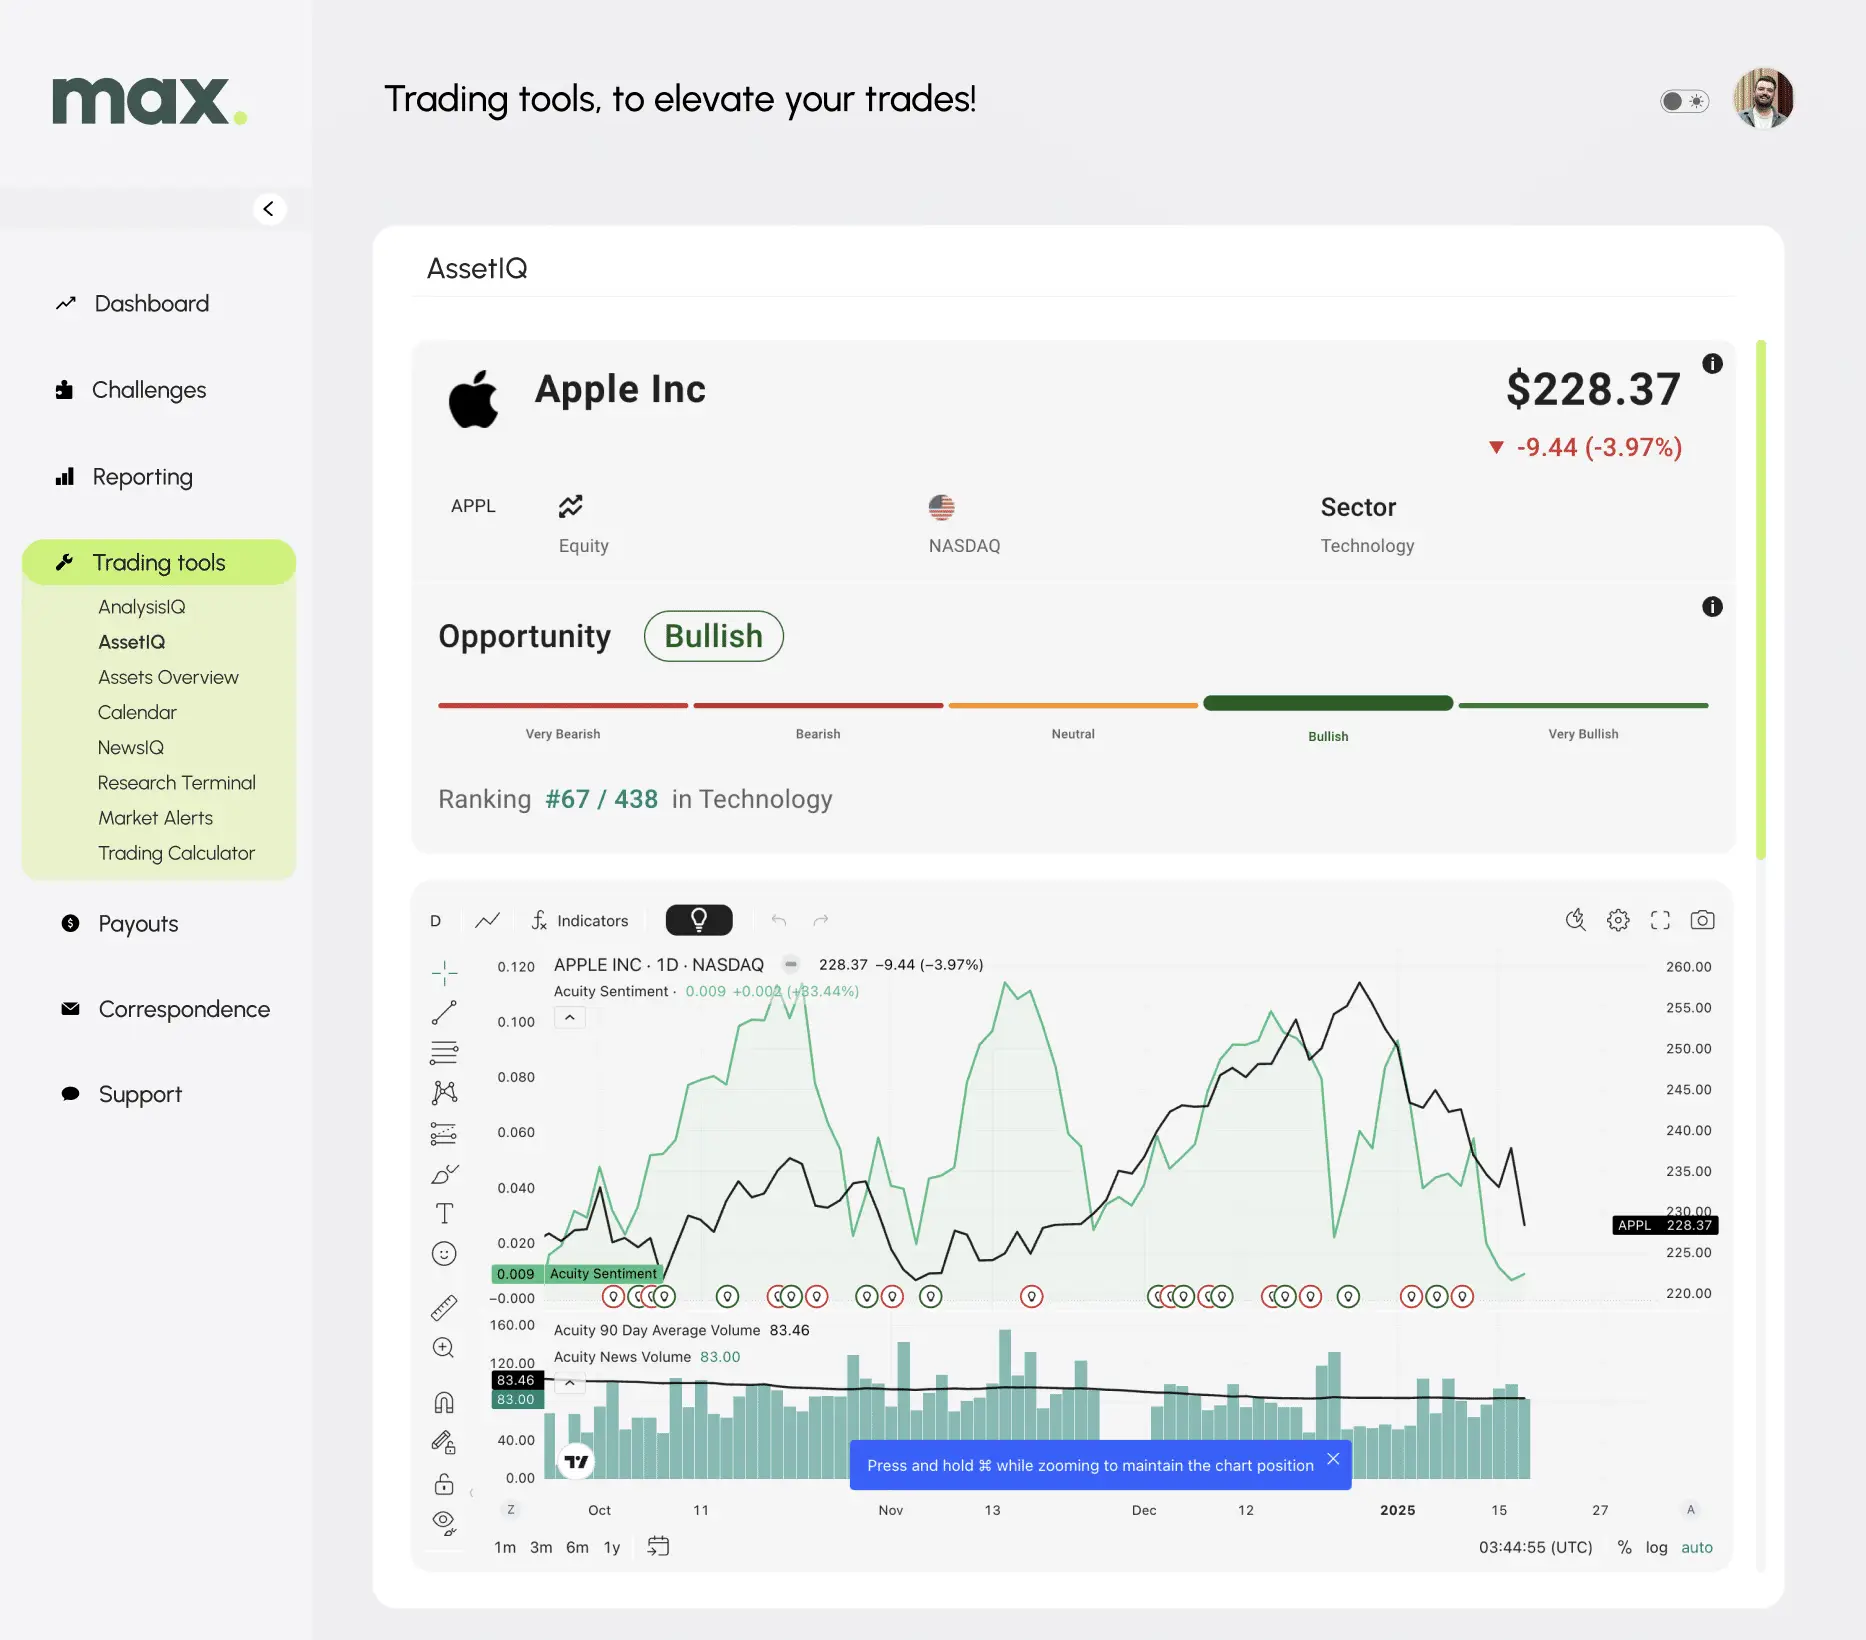Image resolution: width=1866 pixels, height=1640 pixels.
Task: Set chart range to 6m
Action: click(x=577, y=1547)
